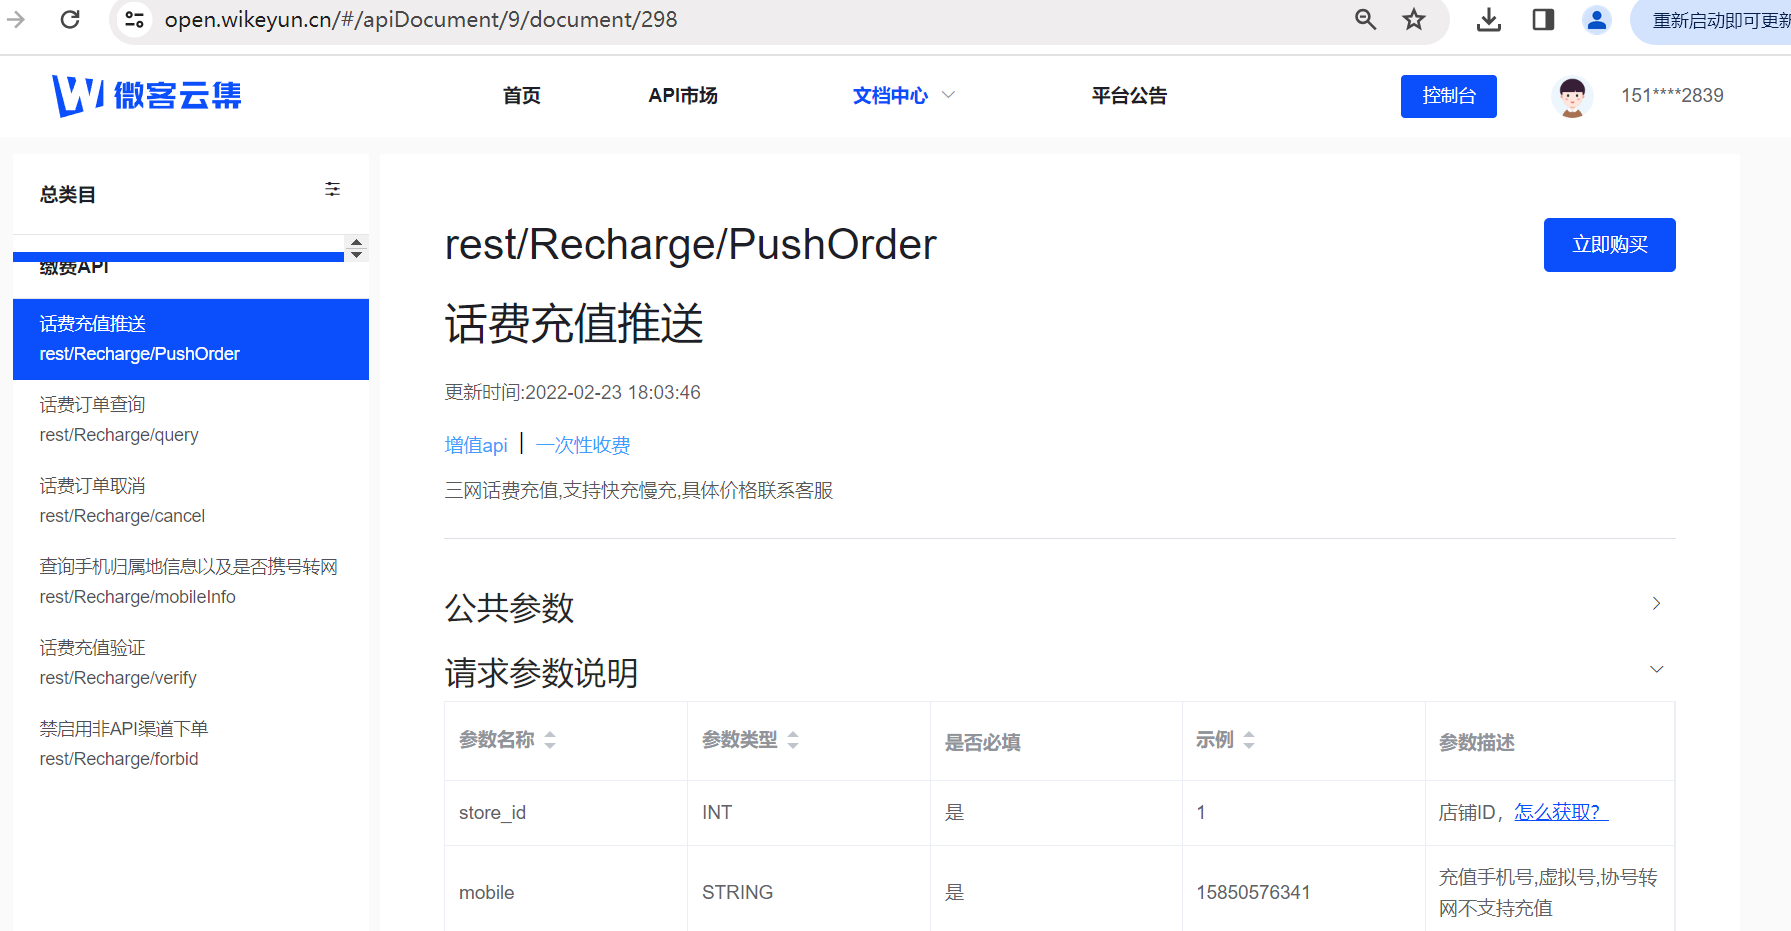
Task: Click the 增值api tag link
Action: tap(476, 445)
